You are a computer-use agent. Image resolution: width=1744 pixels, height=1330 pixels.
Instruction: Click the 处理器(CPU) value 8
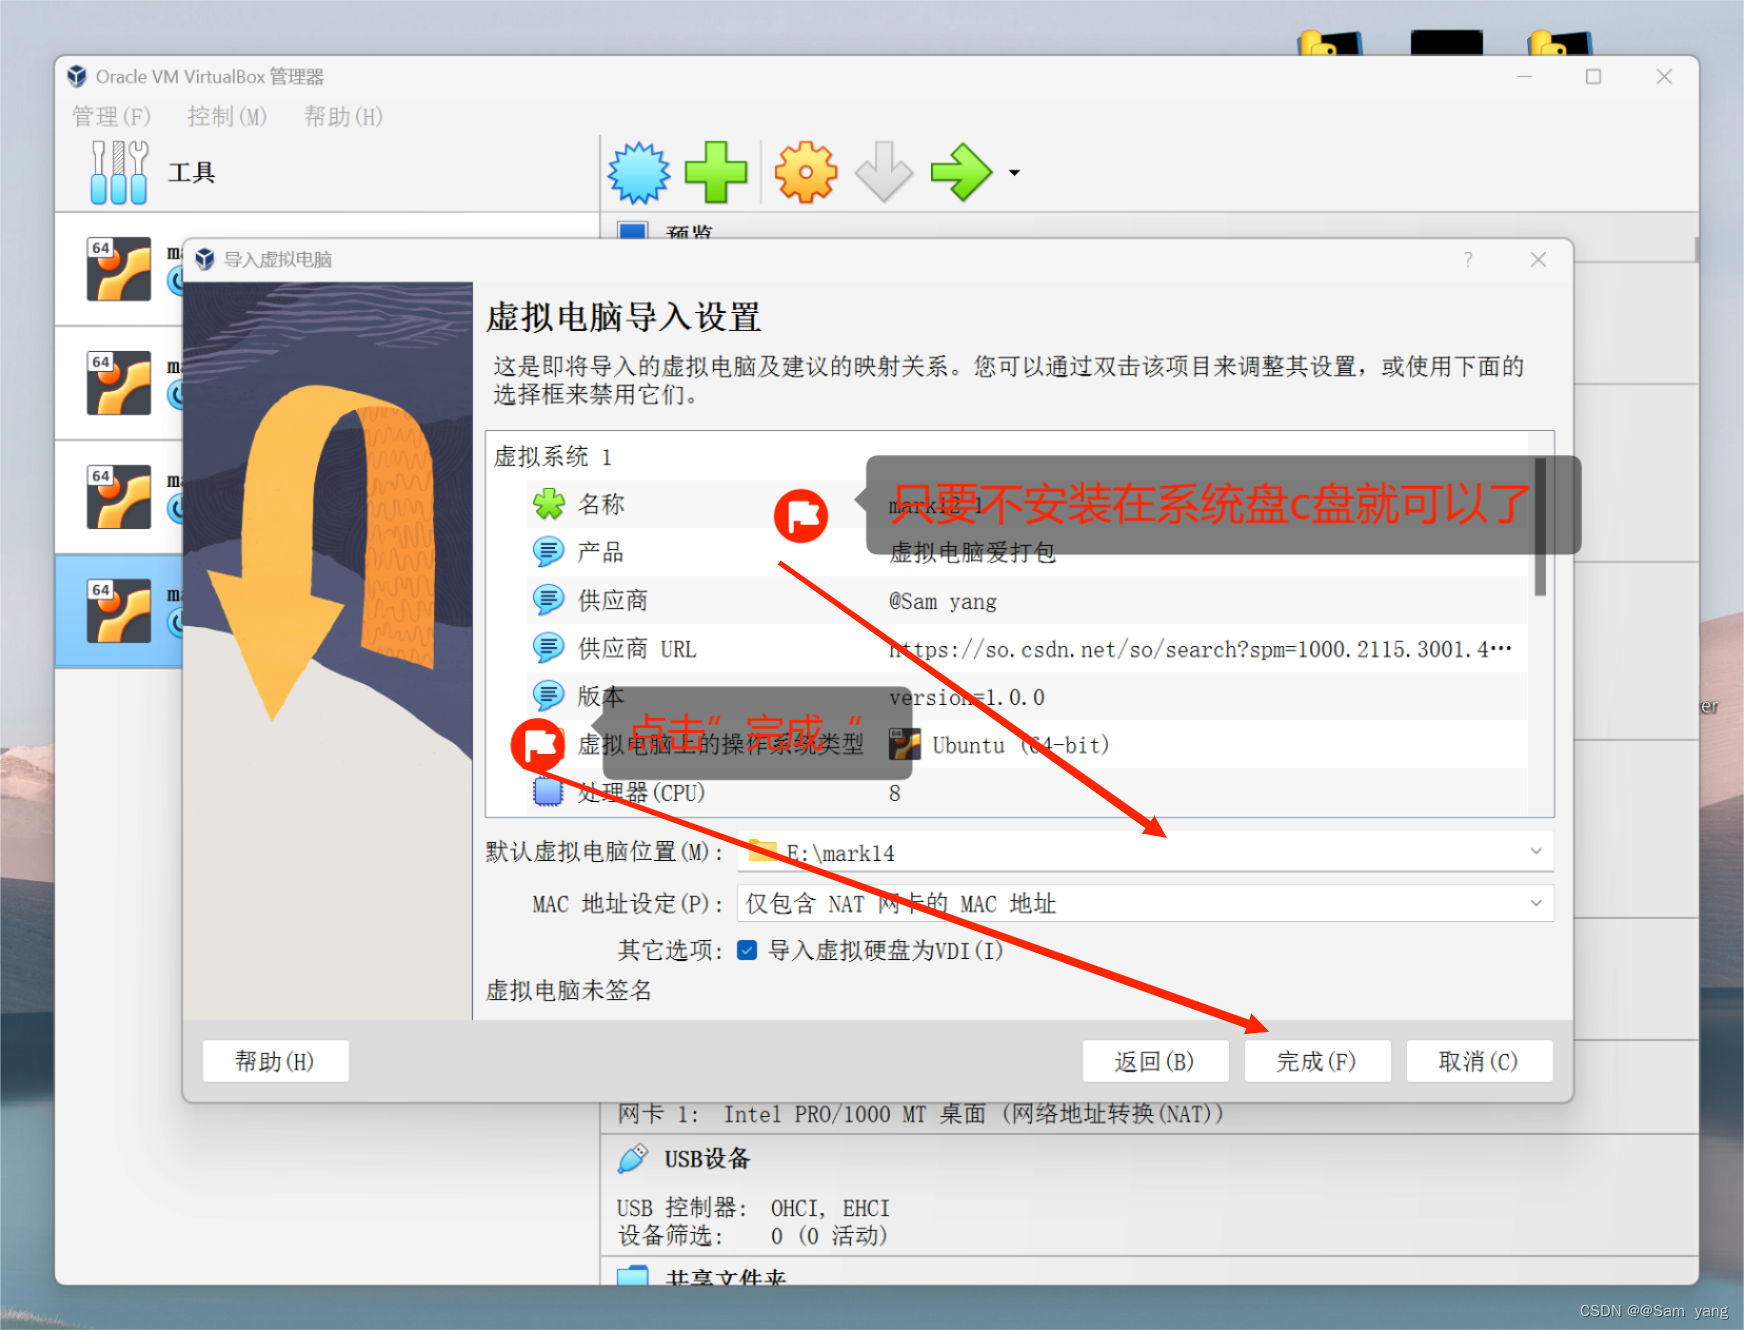point(895,793)
